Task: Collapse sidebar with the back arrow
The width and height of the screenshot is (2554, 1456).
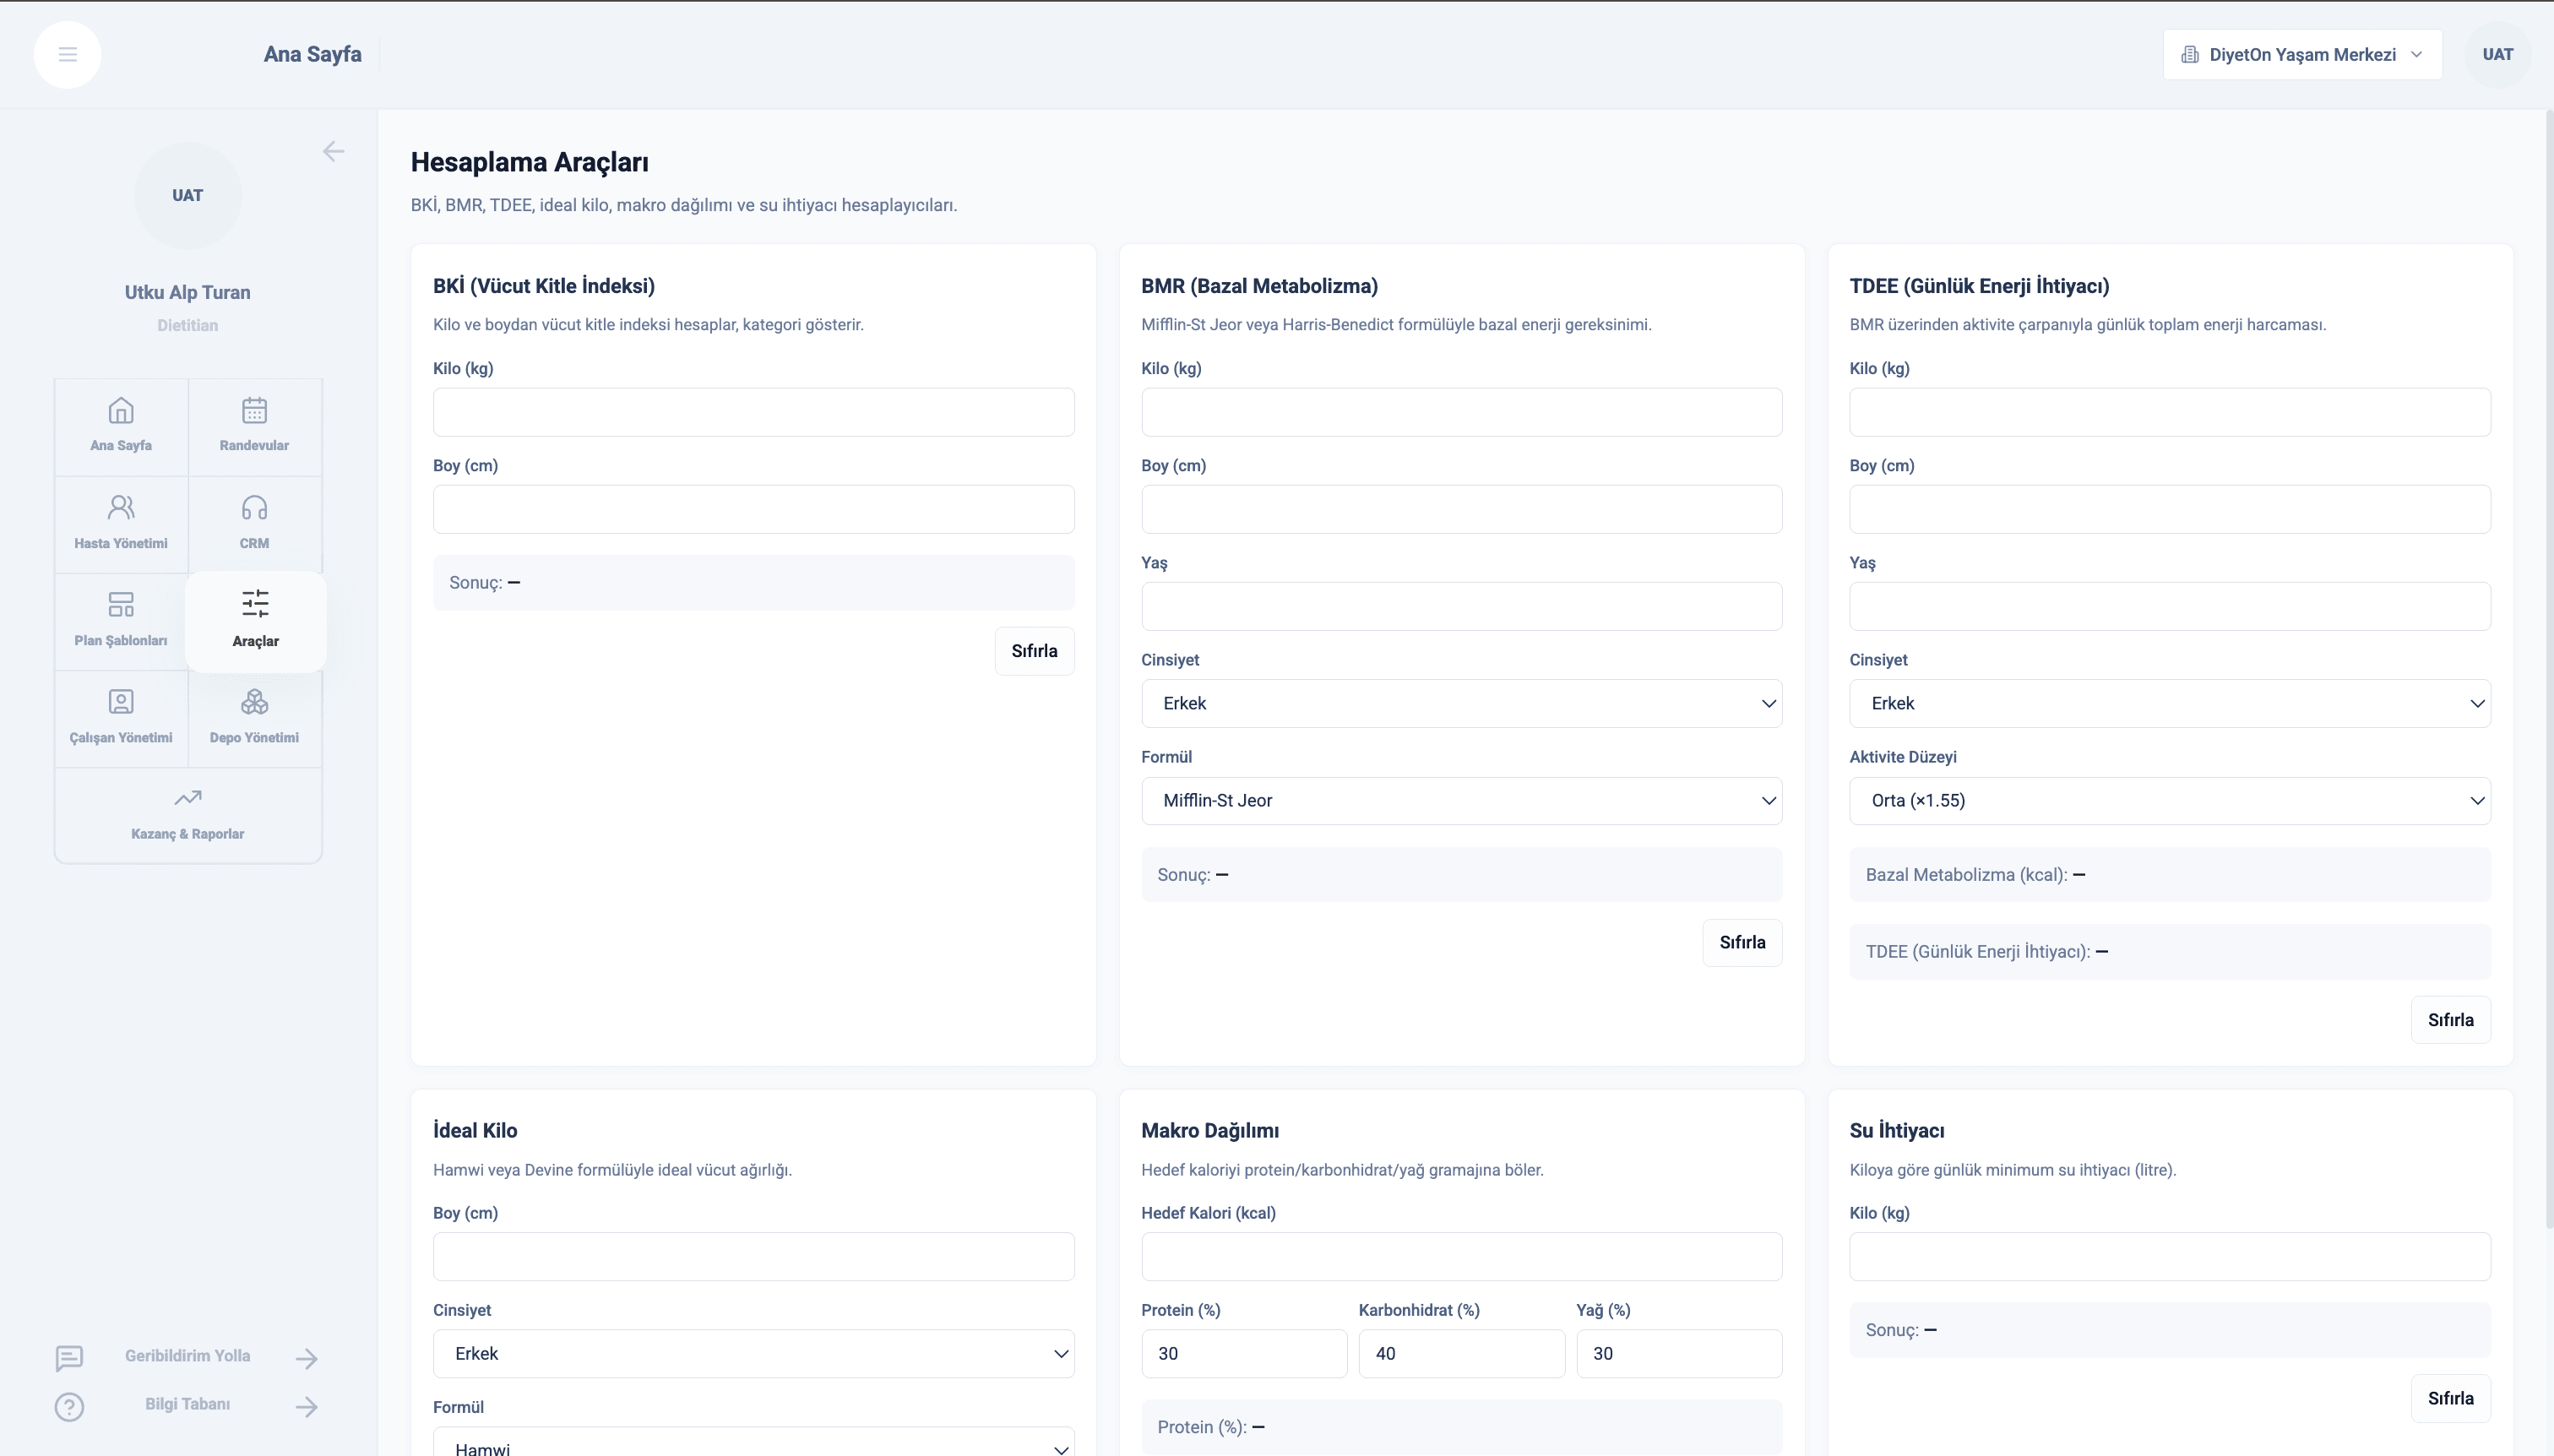Action: pos(333,151)
